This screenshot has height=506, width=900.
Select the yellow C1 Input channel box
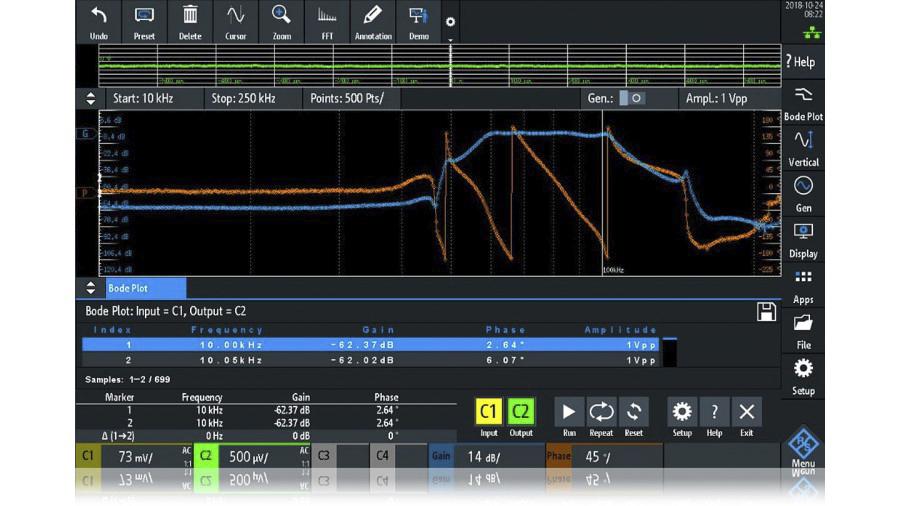coord(488,411)
